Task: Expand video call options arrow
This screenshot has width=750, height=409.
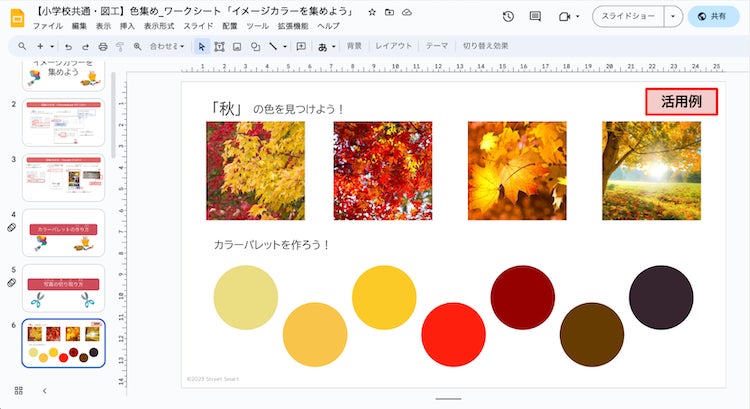Action: (x=577, y=17)
